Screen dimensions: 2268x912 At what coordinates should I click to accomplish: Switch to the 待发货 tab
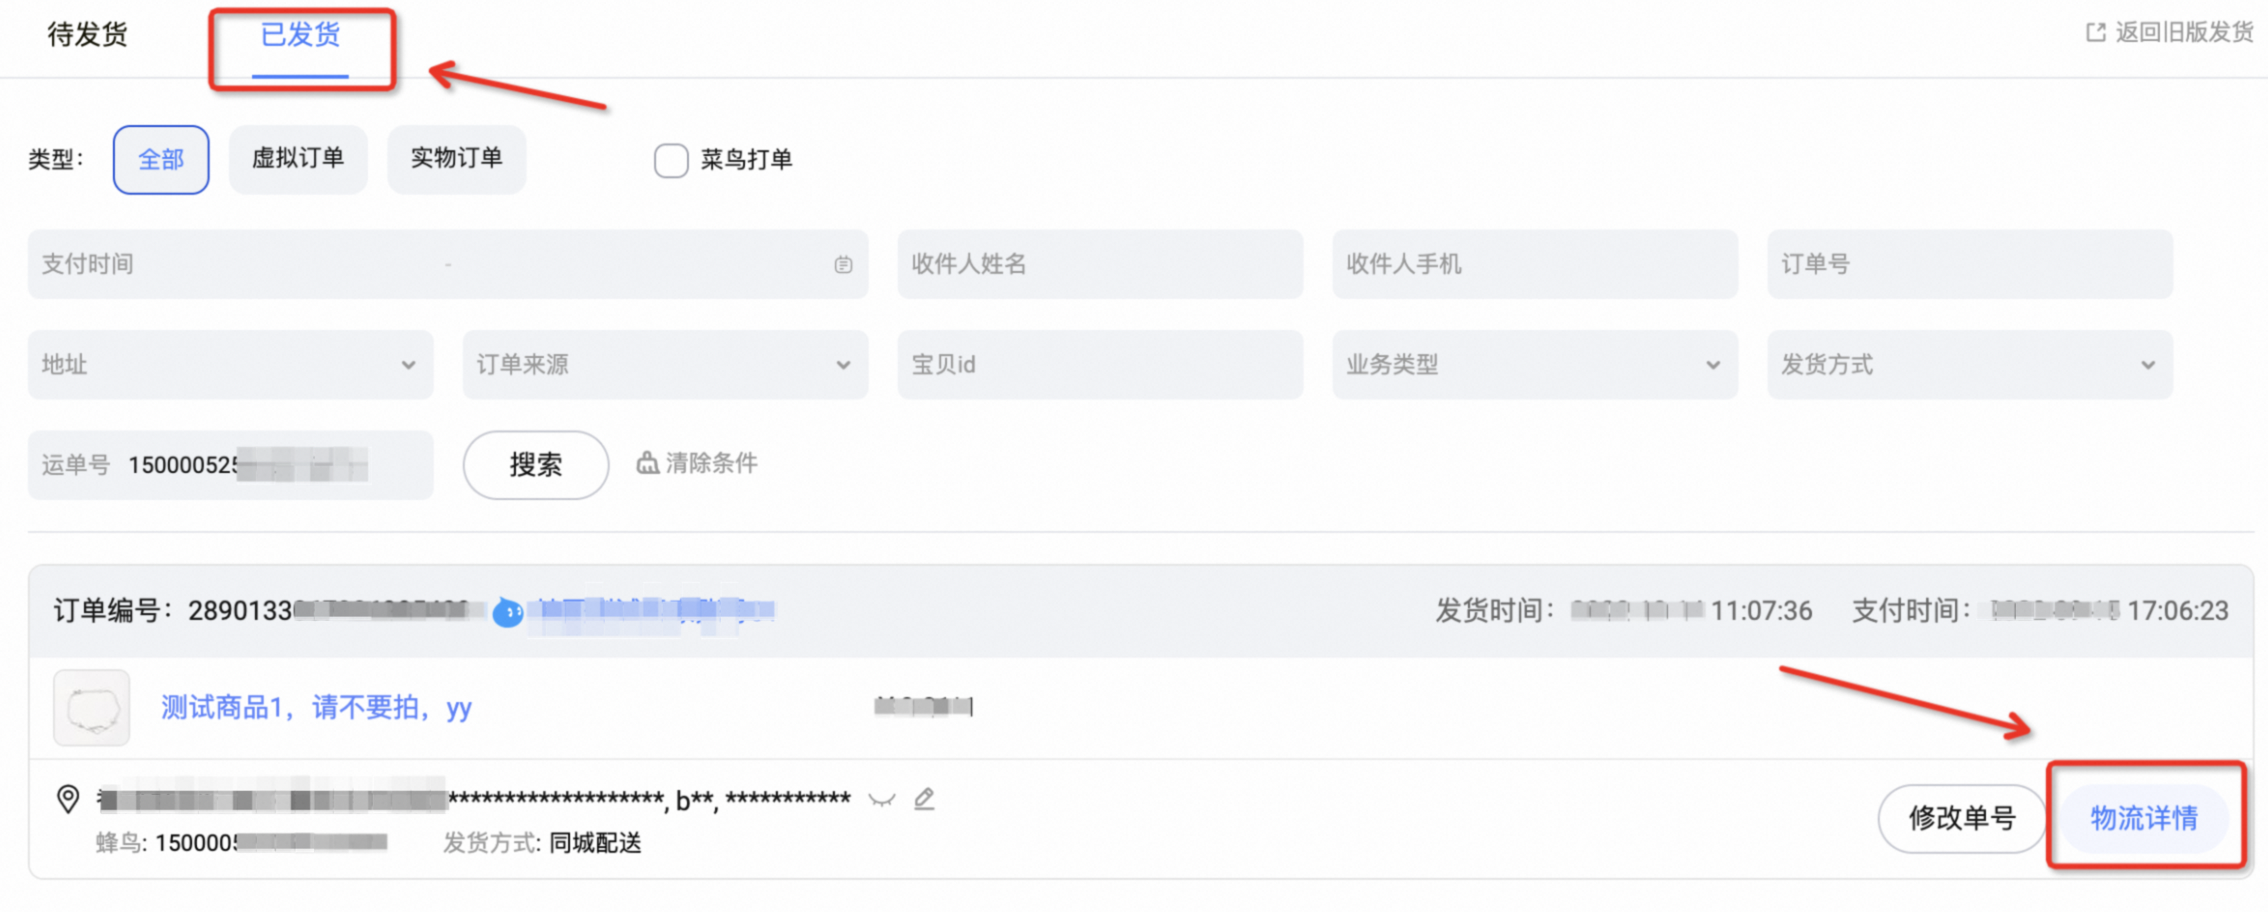click(x=88, y=35)
